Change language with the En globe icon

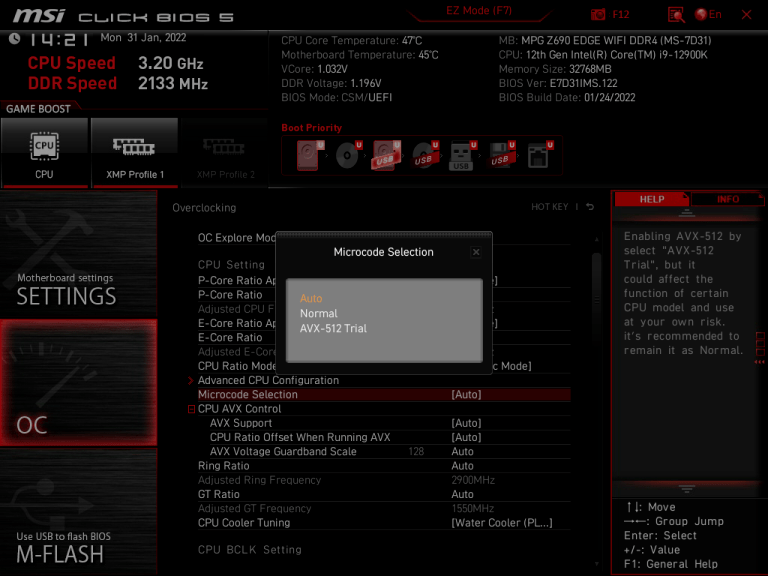point(709,14)
